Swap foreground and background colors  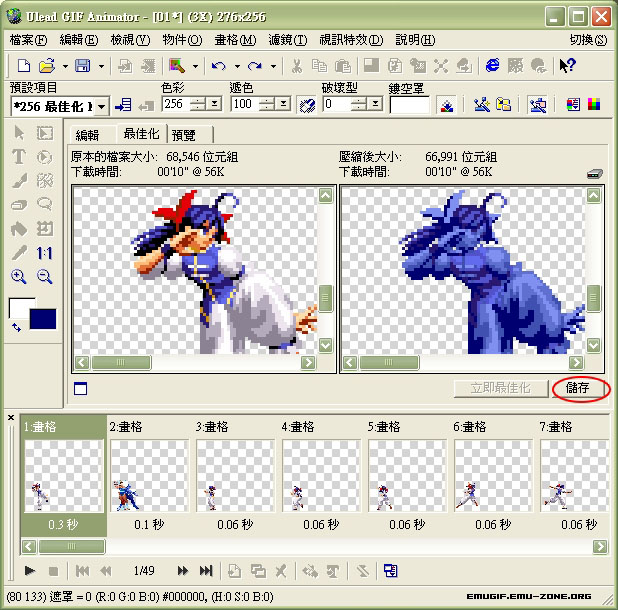(16, 327)
